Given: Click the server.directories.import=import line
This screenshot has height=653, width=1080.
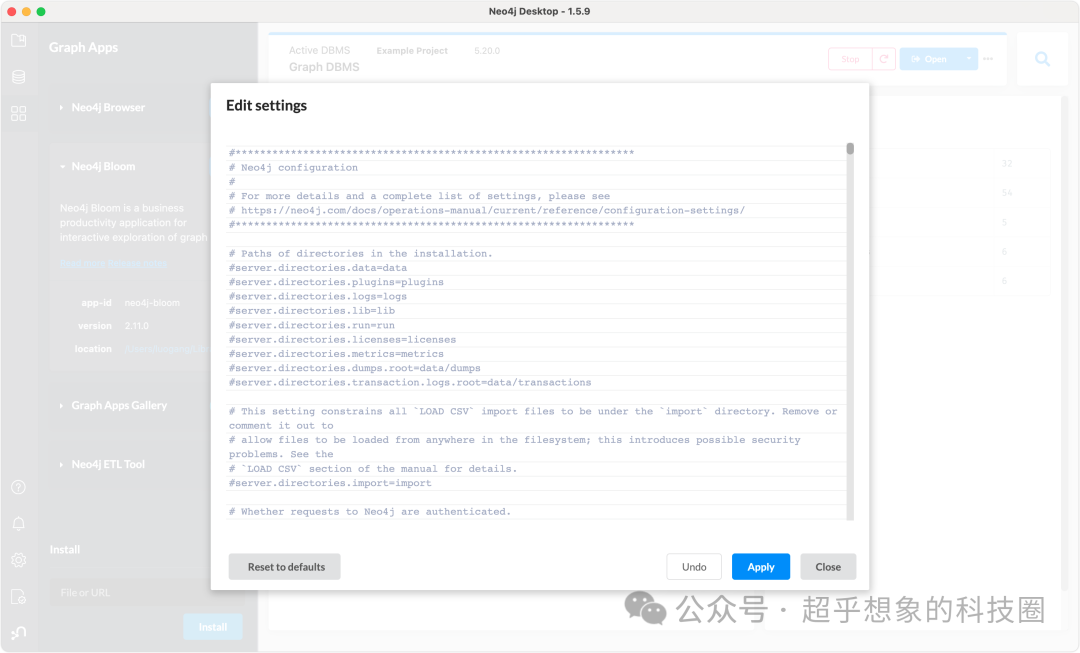Looking at the screenshot, I should tap(331, 484).
